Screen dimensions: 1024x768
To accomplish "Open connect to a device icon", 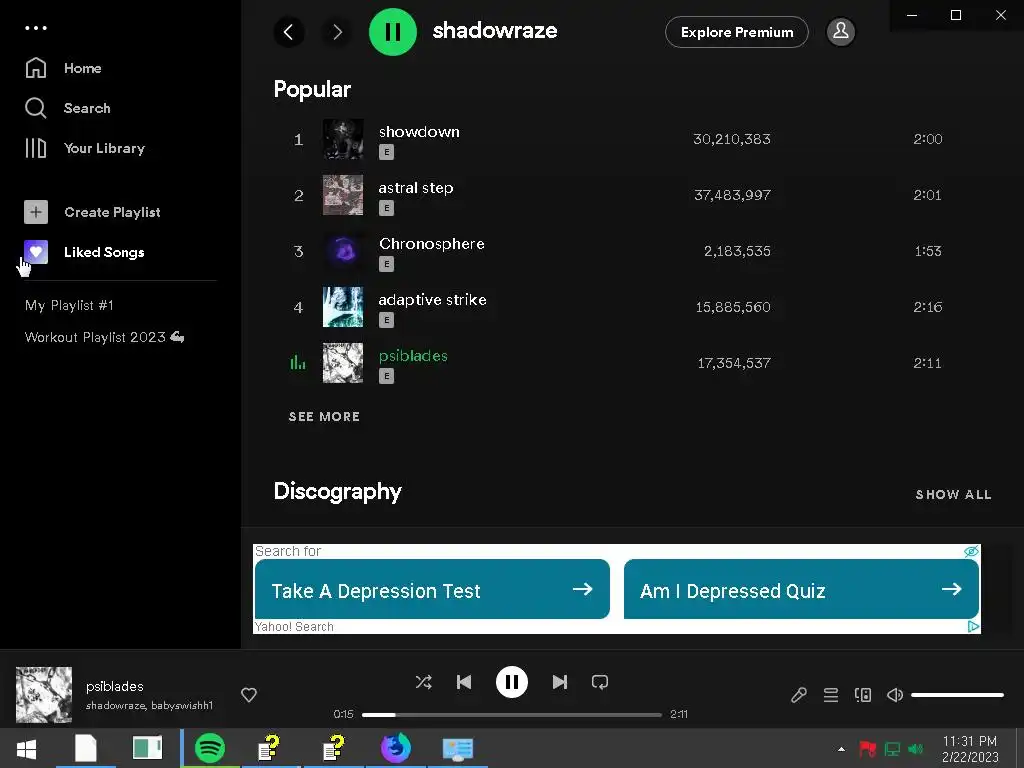I will [863, 695].
